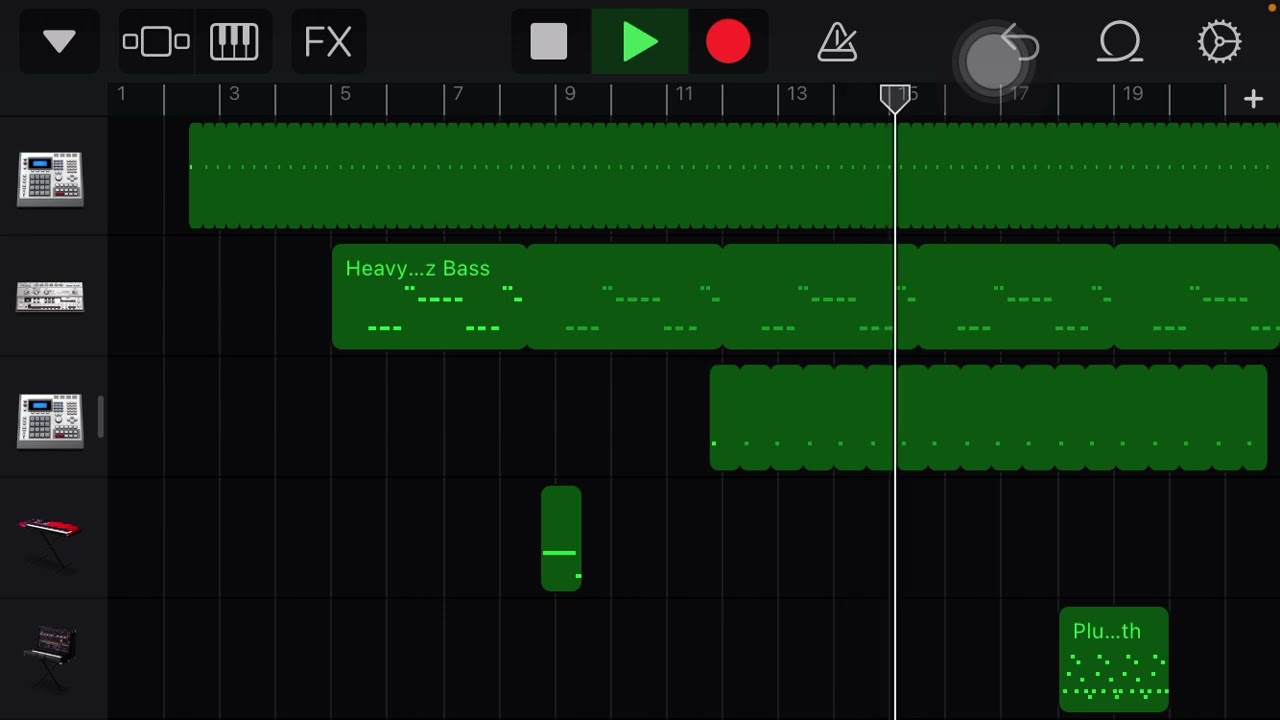The image size is (1280, 720).
Task: Undo the last action
Action: point(1022,42)
